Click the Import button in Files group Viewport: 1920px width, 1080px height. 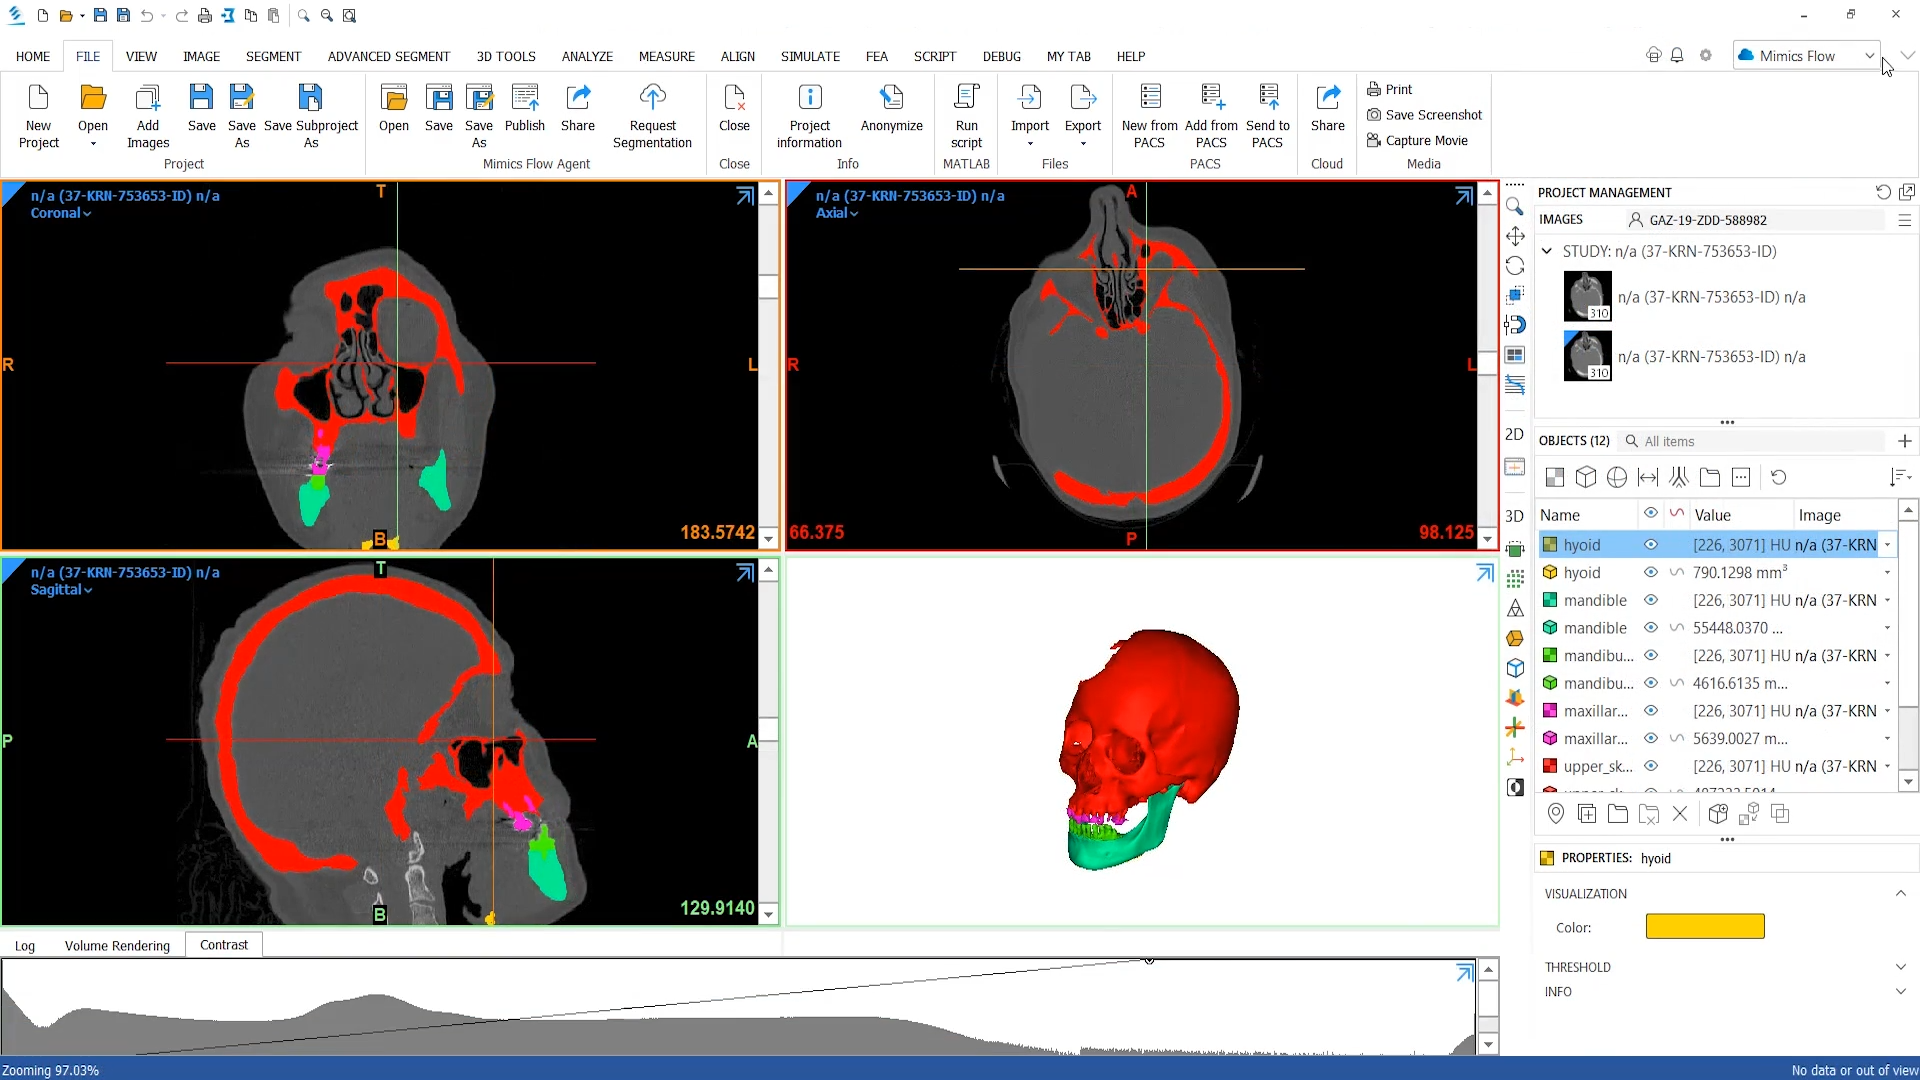point(1029,116)
